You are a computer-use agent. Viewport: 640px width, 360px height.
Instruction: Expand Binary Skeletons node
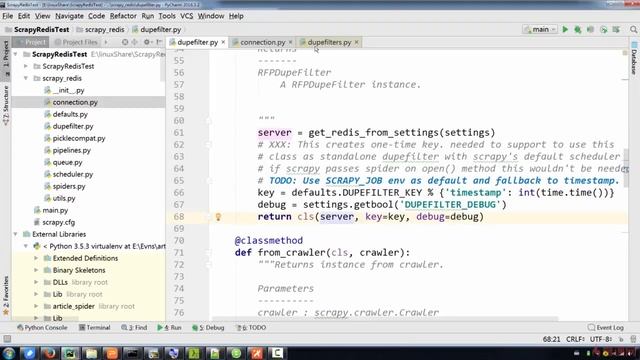click(x=36, y=270)
